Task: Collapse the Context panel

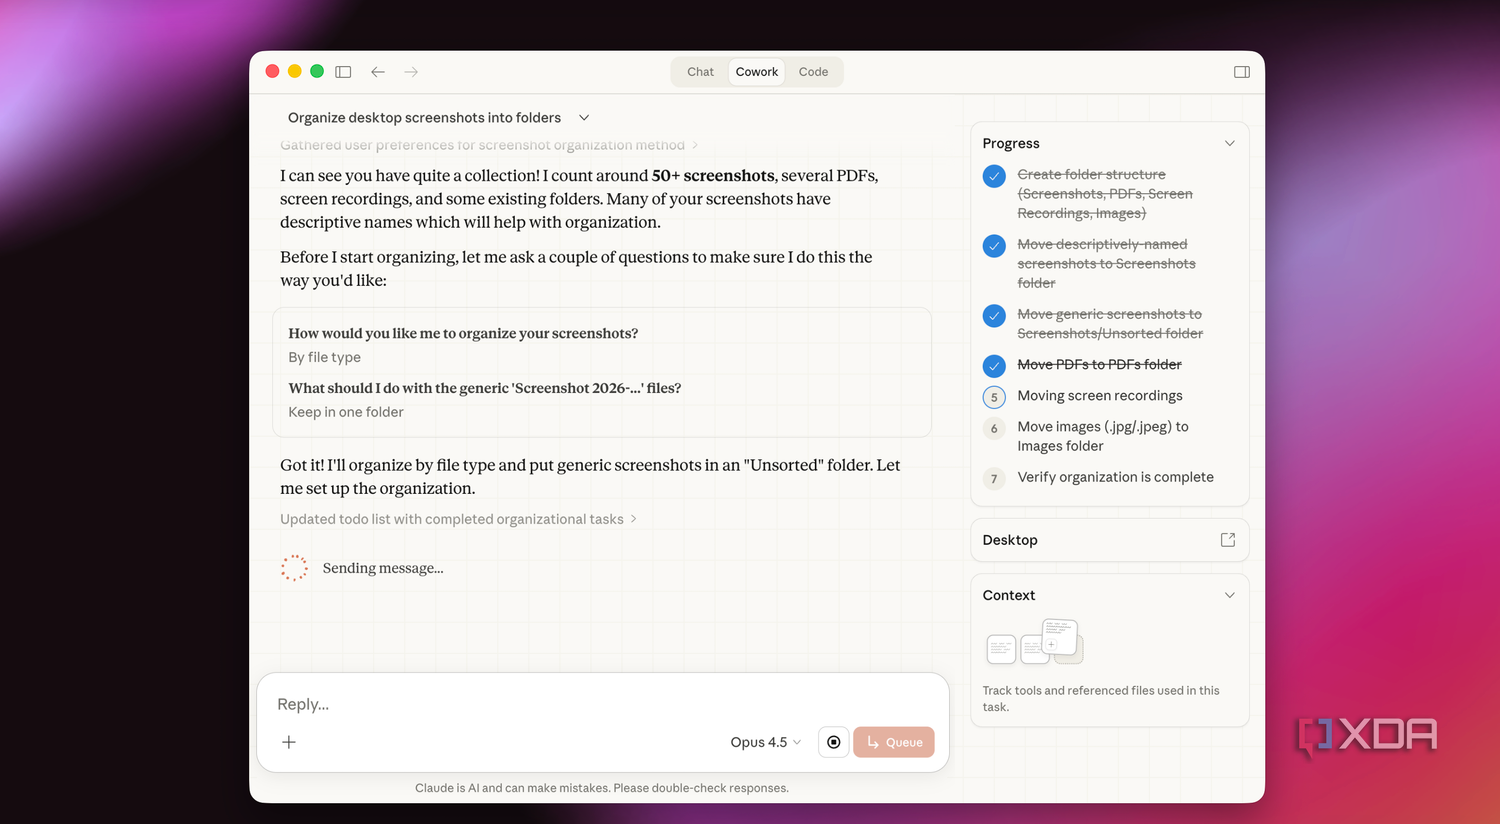Action: pos(1230,595)
